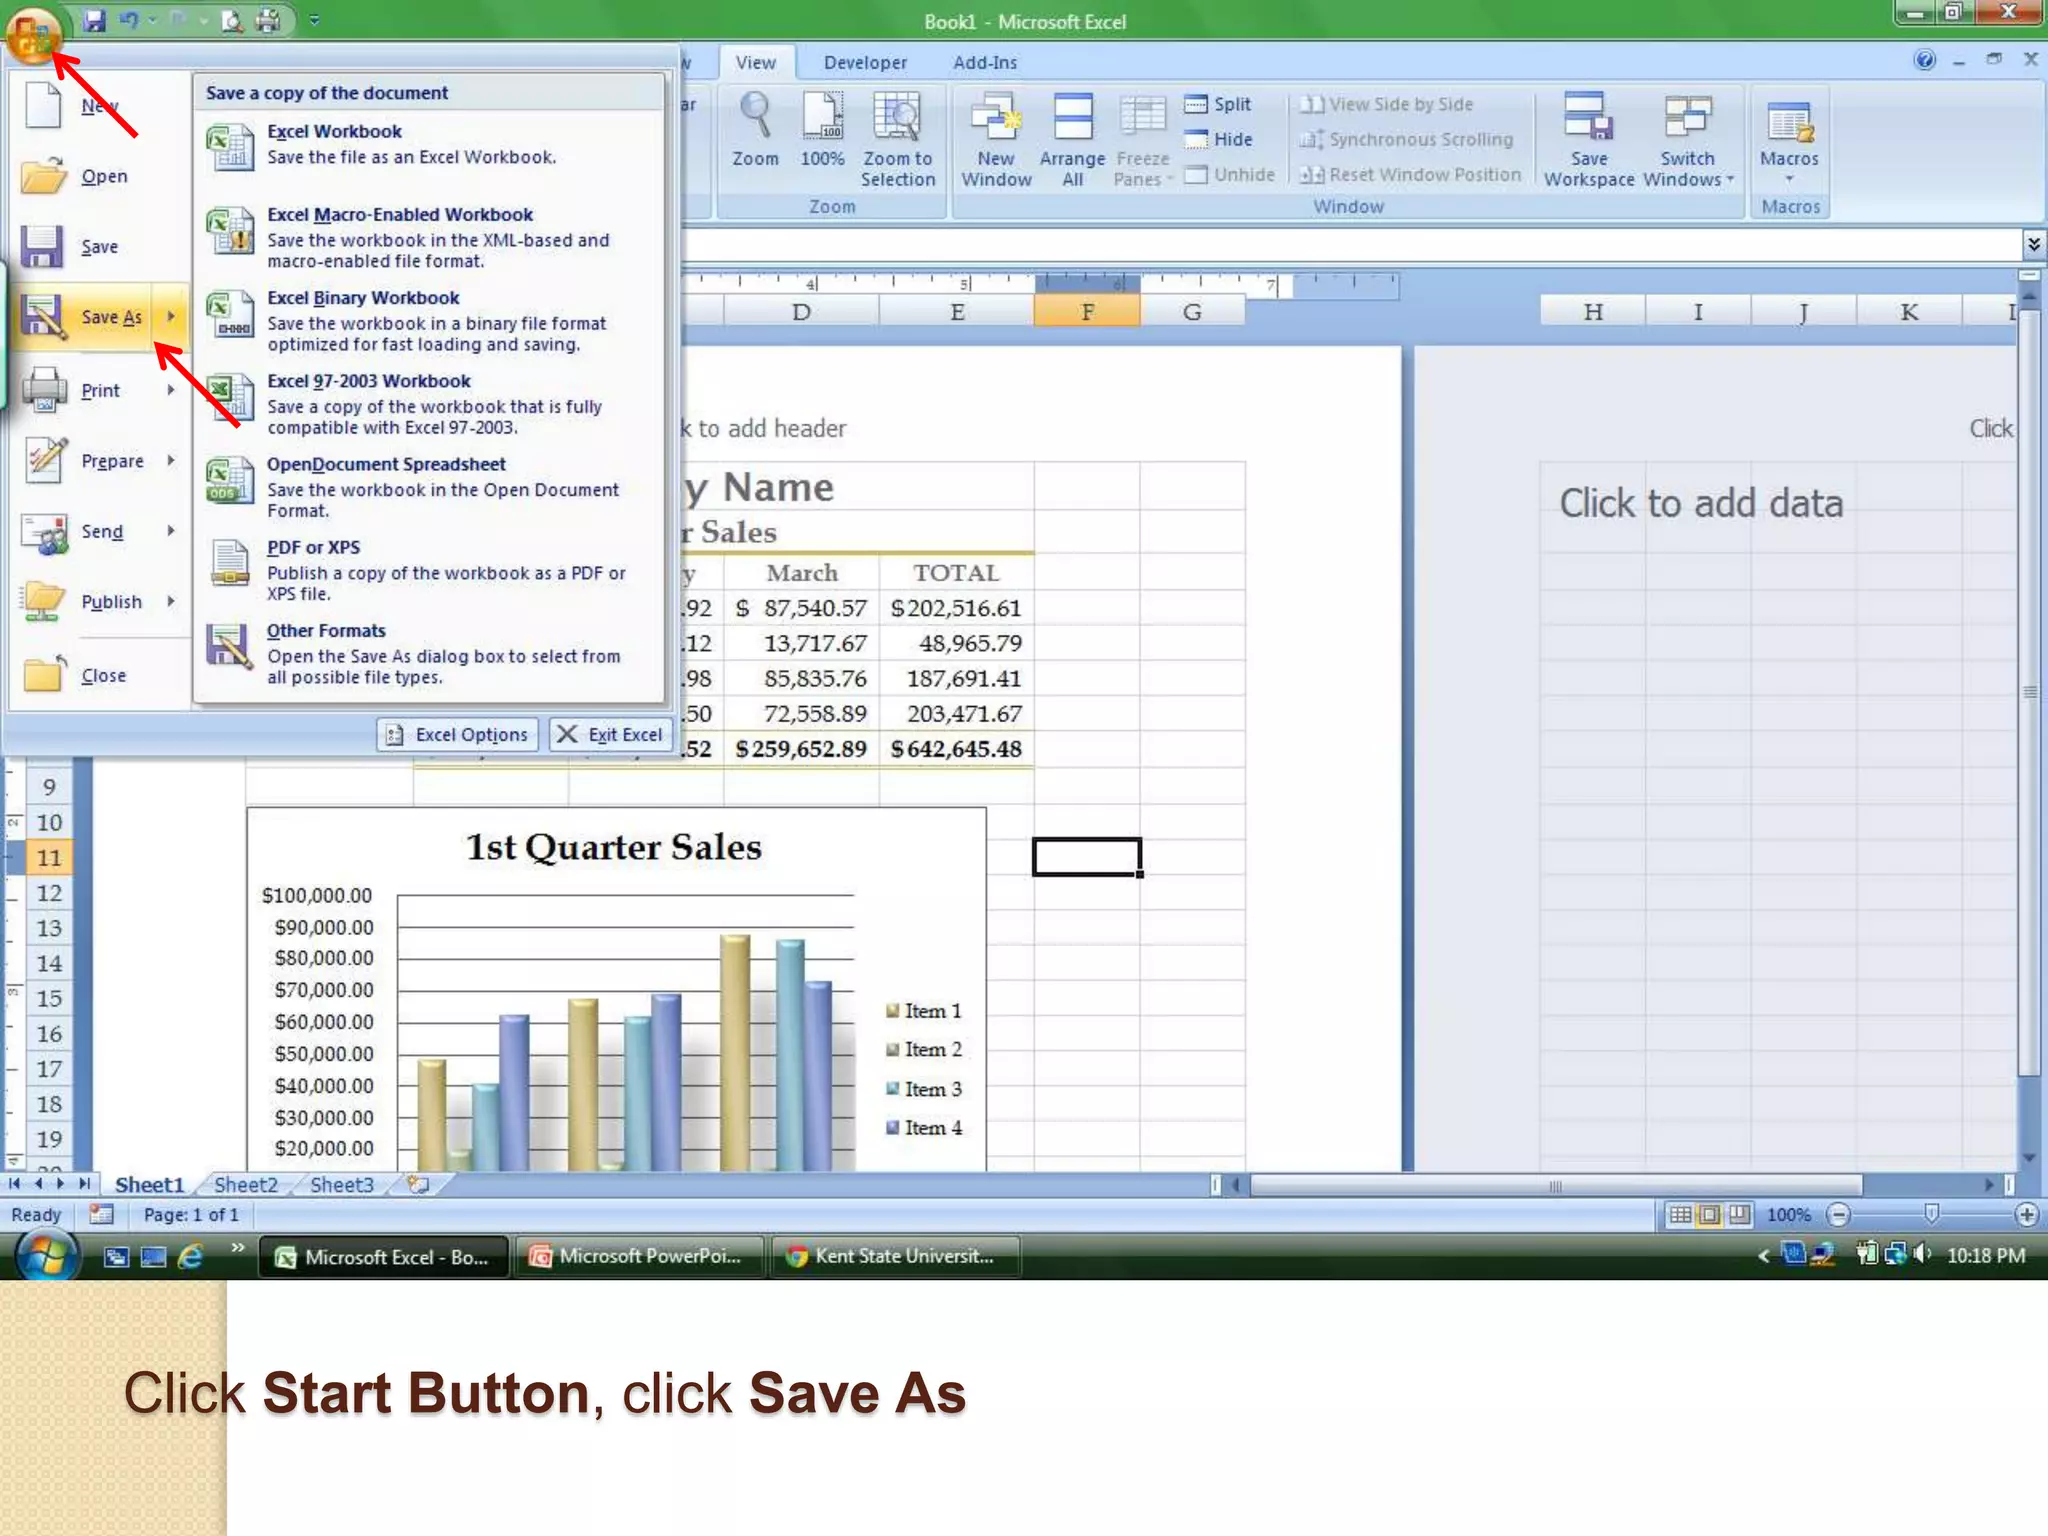Save as OpenDocument Spreadsheet

(x=430, y=487)
